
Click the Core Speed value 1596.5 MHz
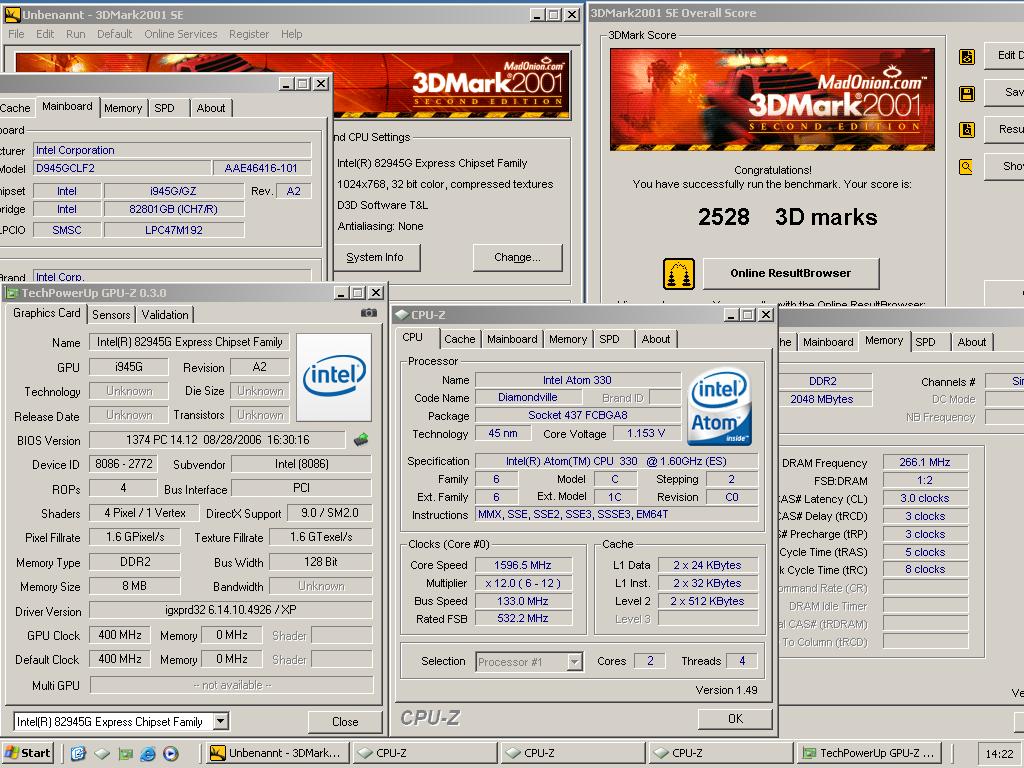tap(523, 565)
